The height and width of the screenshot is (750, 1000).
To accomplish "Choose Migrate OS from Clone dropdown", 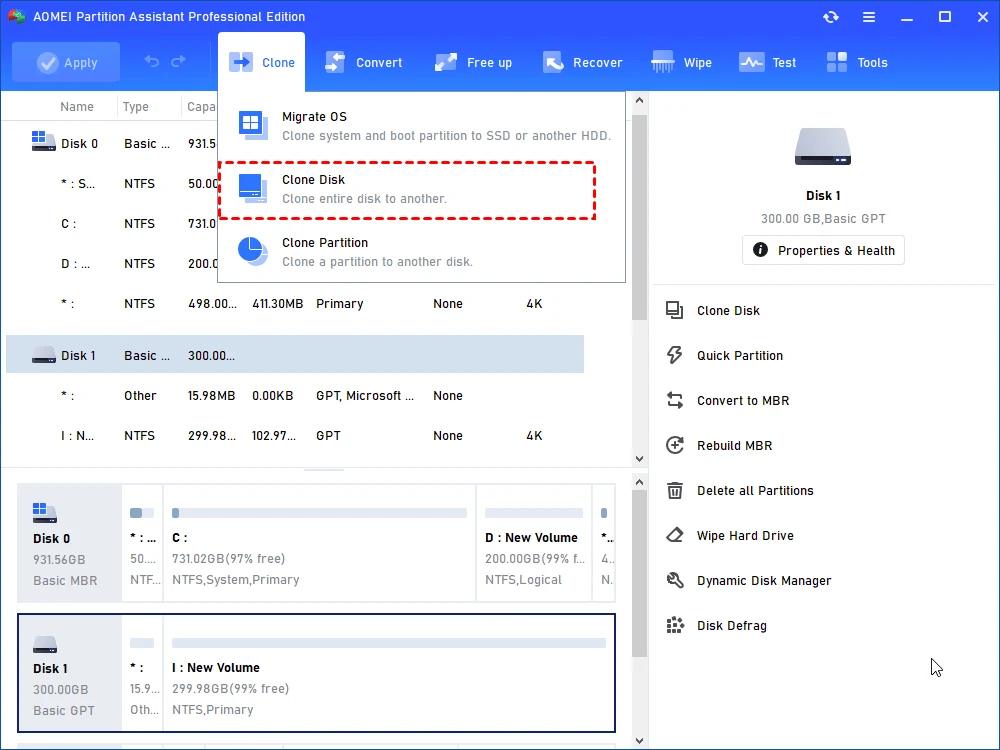I will tap(422, 126).
